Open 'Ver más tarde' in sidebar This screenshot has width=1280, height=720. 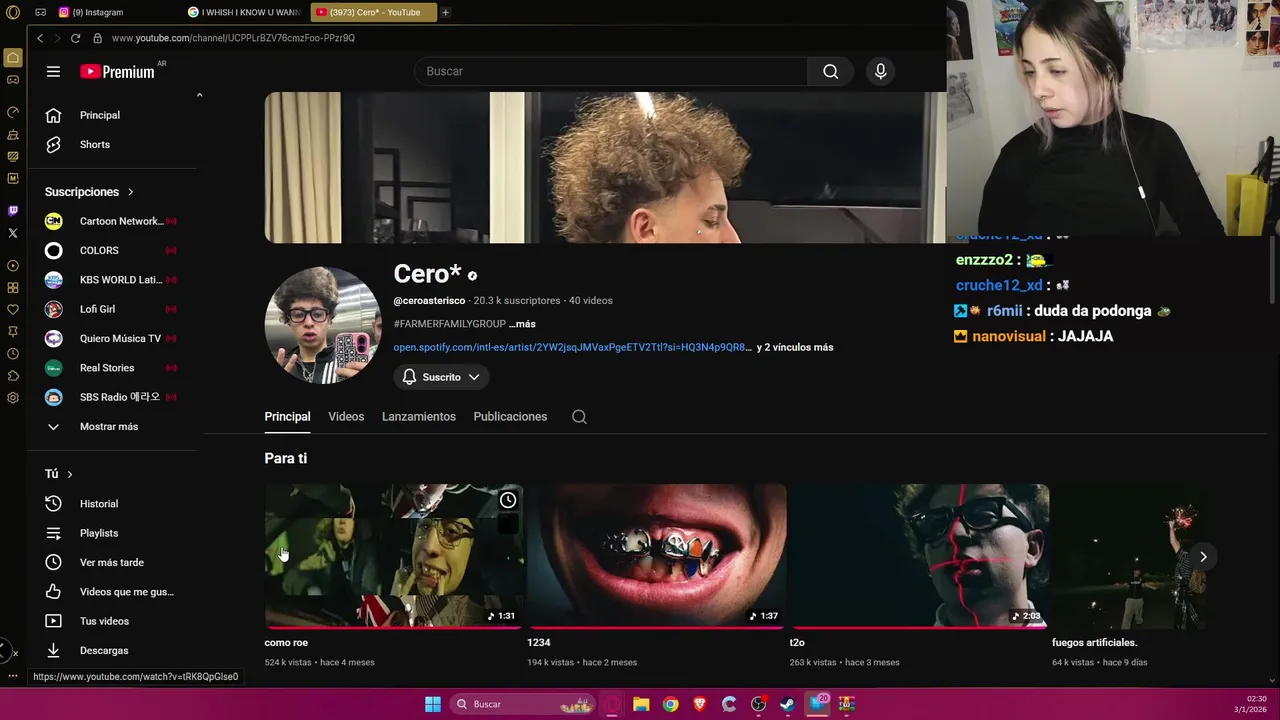pos(112,562)
